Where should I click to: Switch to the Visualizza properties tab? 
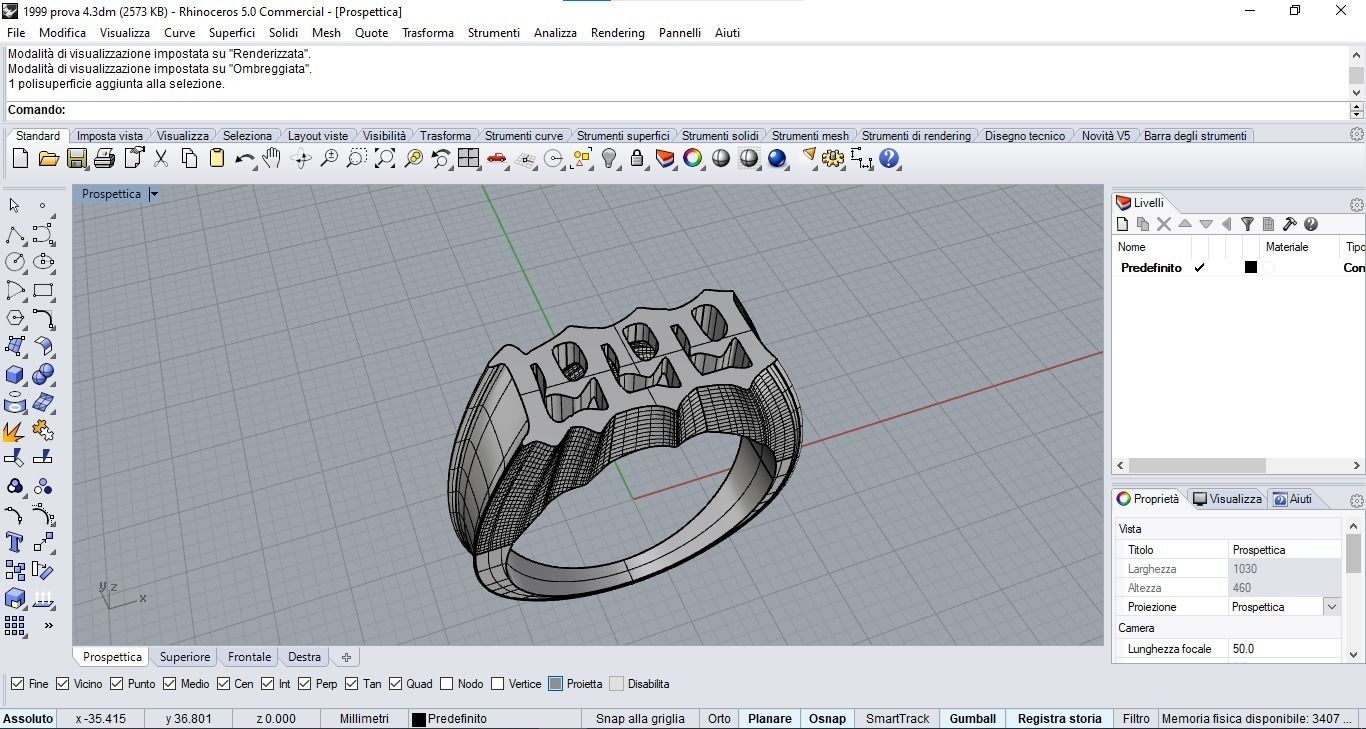point(1227,499)
